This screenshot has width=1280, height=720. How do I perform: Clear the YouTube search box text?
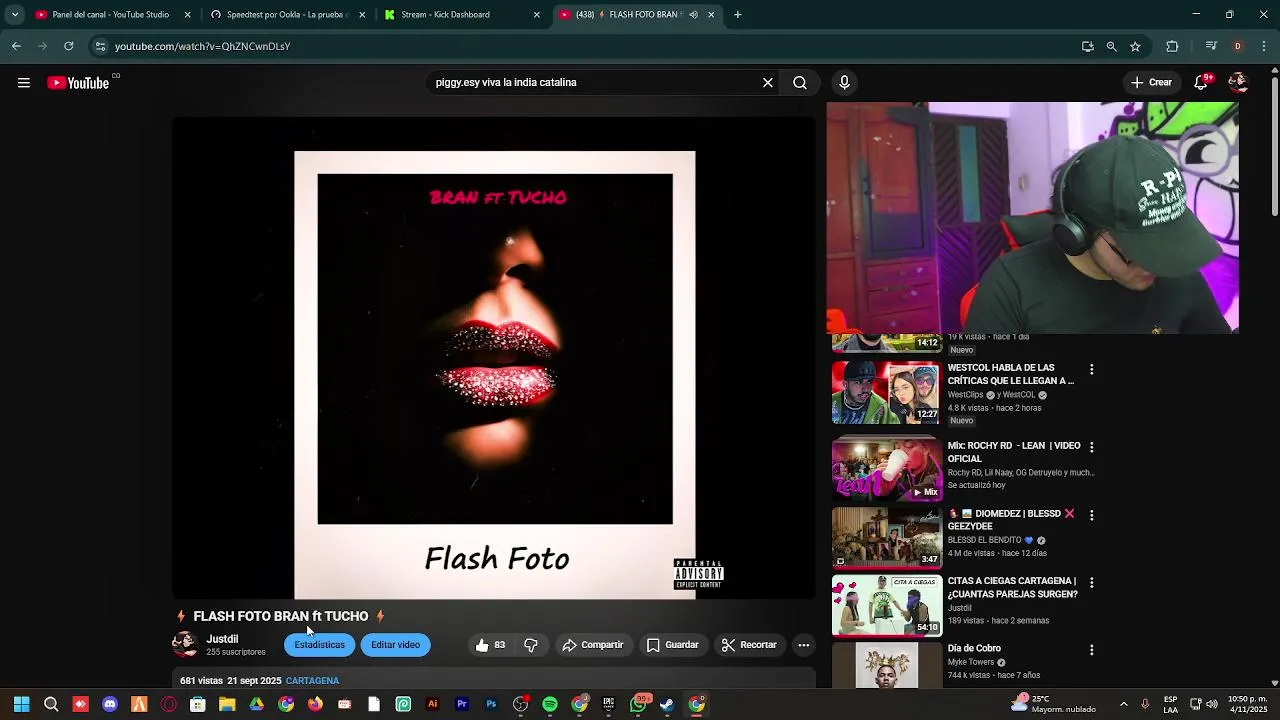(768, 83)
